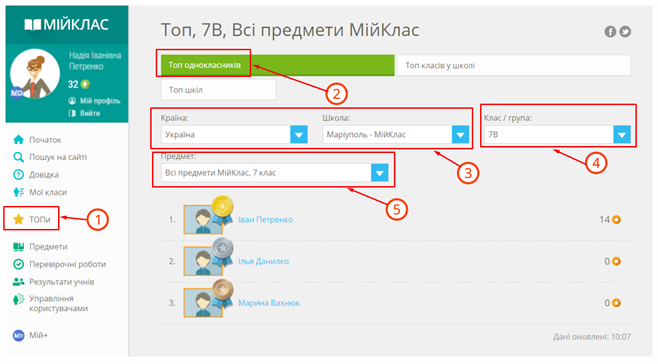The height and width of the screenshot is (364, 658).
Task: Switch to Топ шкіл tab
Action: coord(218,90)
